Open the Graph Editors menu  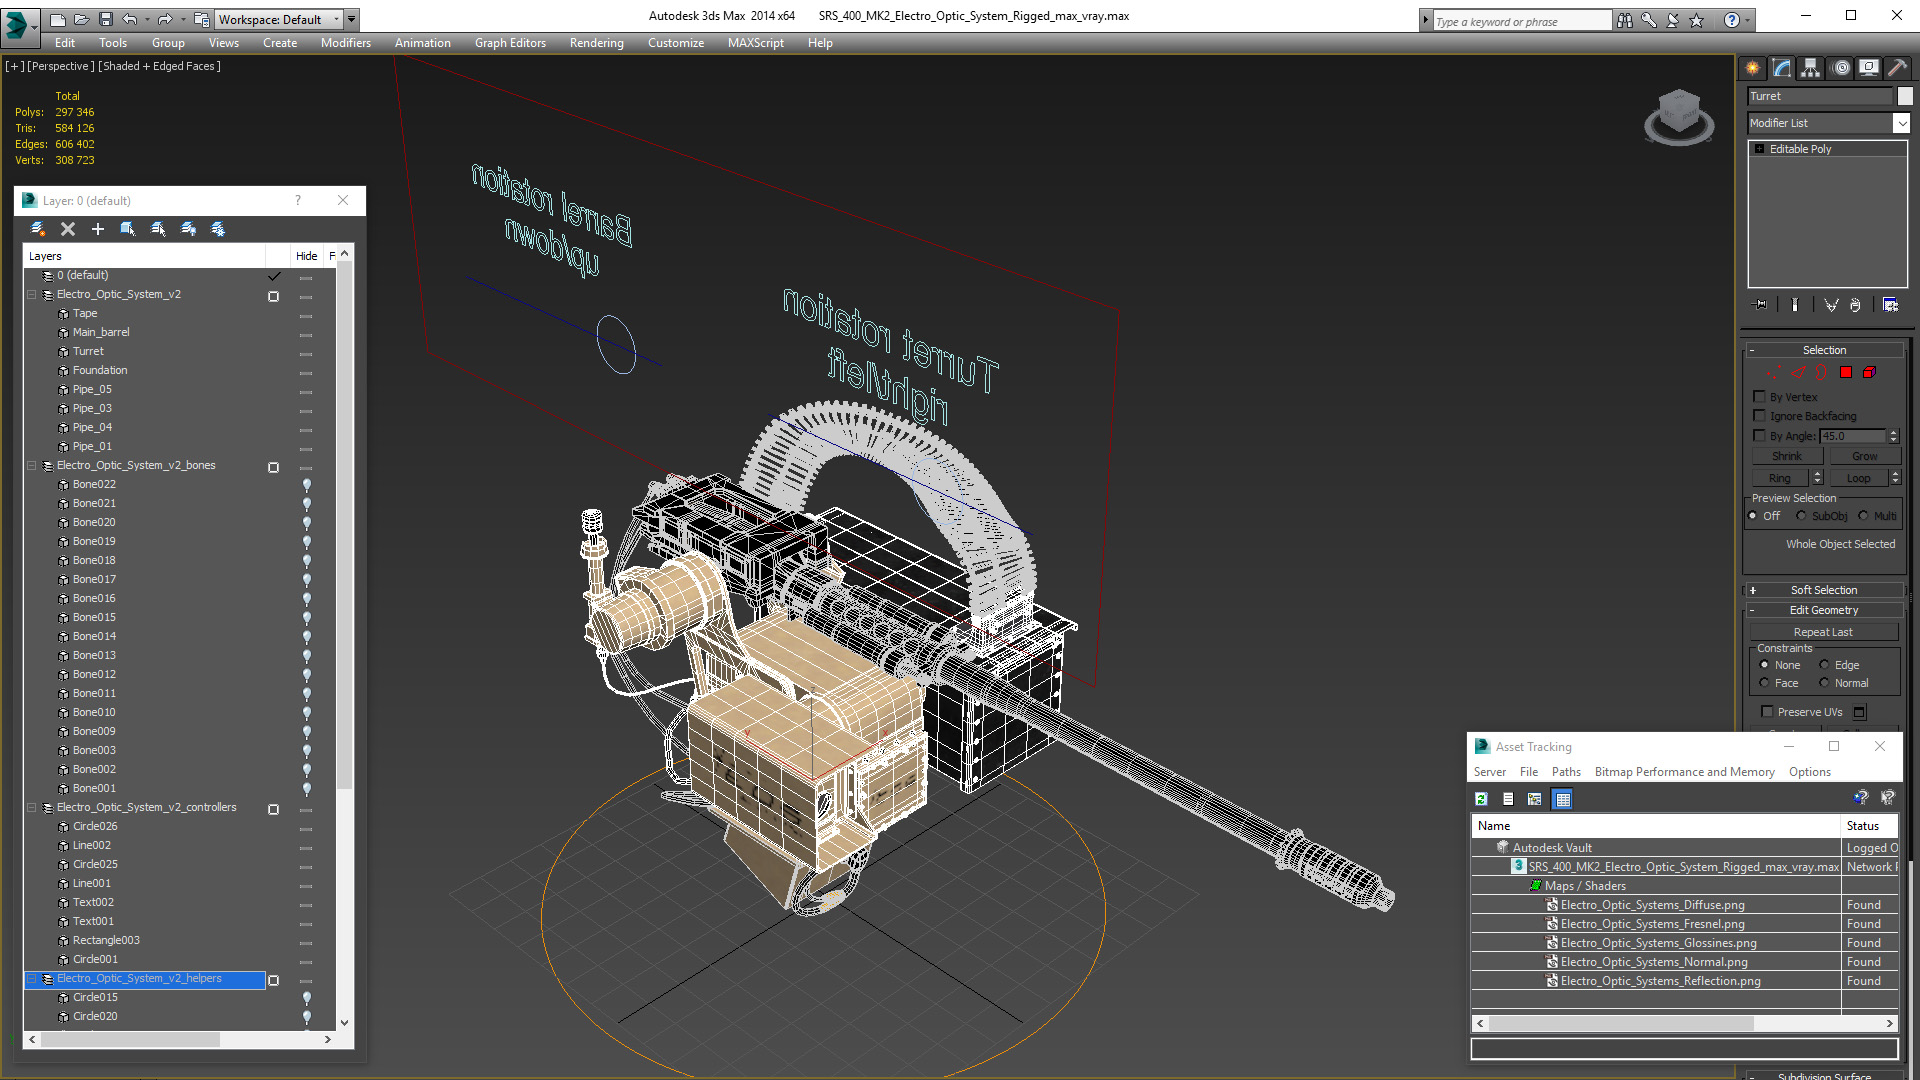coord(510,43)
